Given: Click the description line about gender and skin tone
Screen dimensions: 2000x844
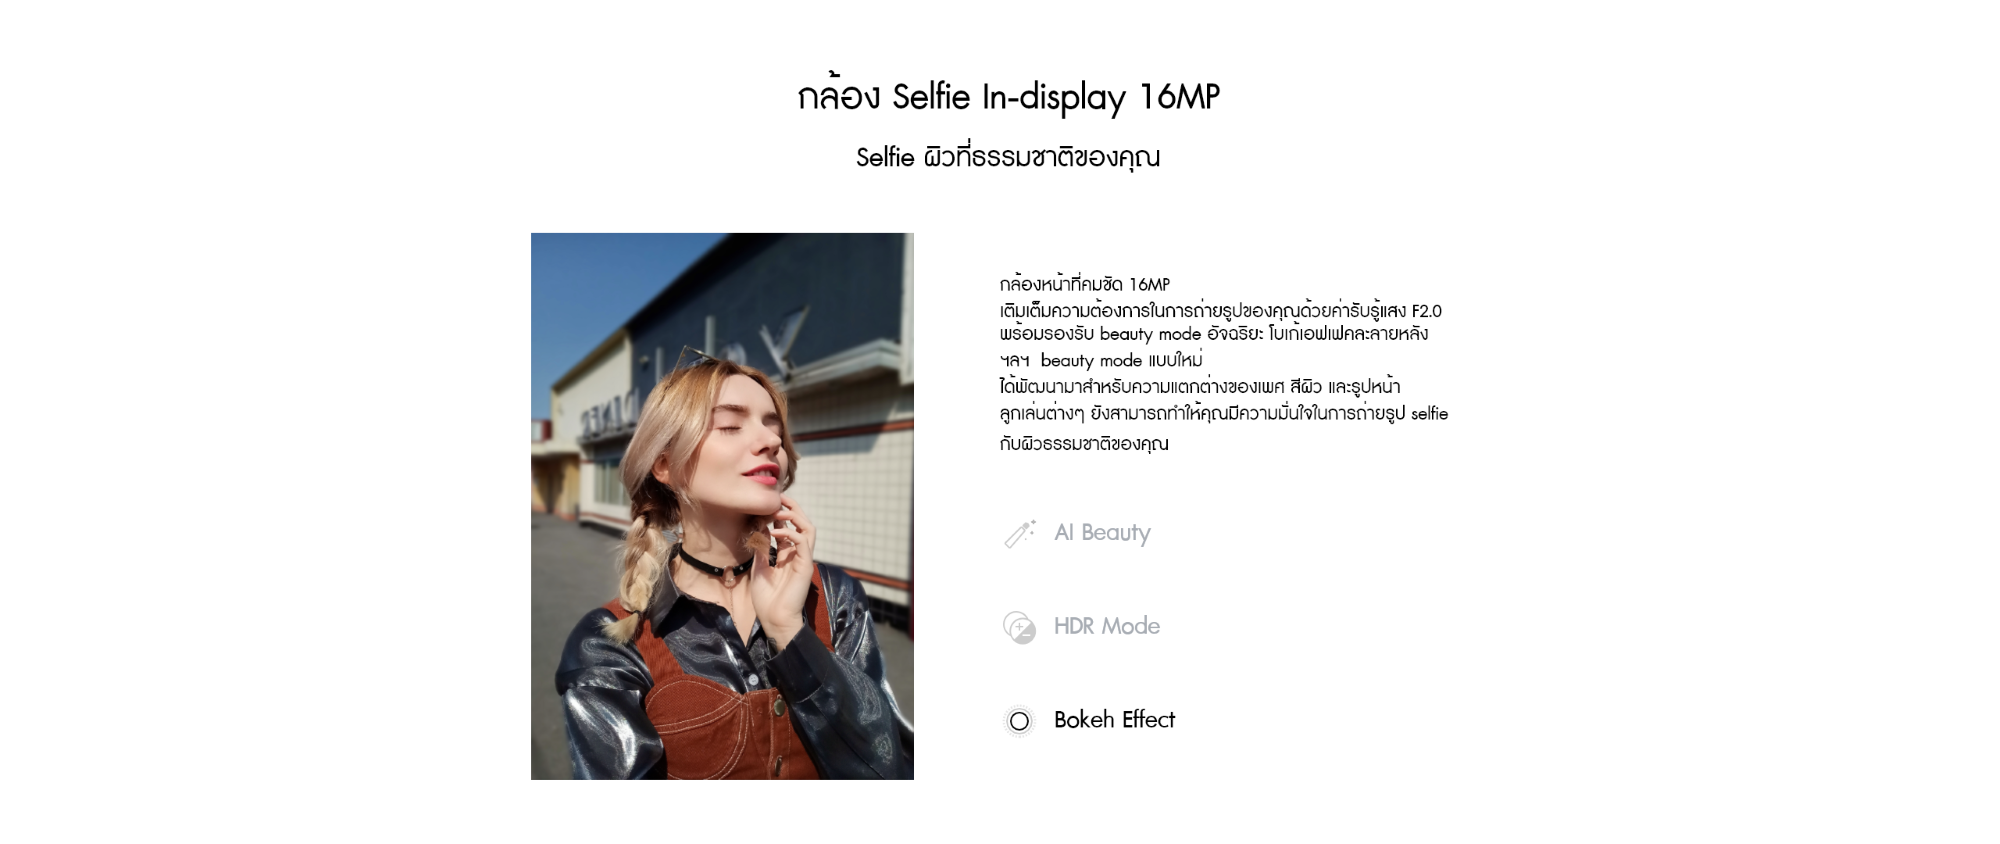Looking at the screenshot, I should (x=1200, y=386).
